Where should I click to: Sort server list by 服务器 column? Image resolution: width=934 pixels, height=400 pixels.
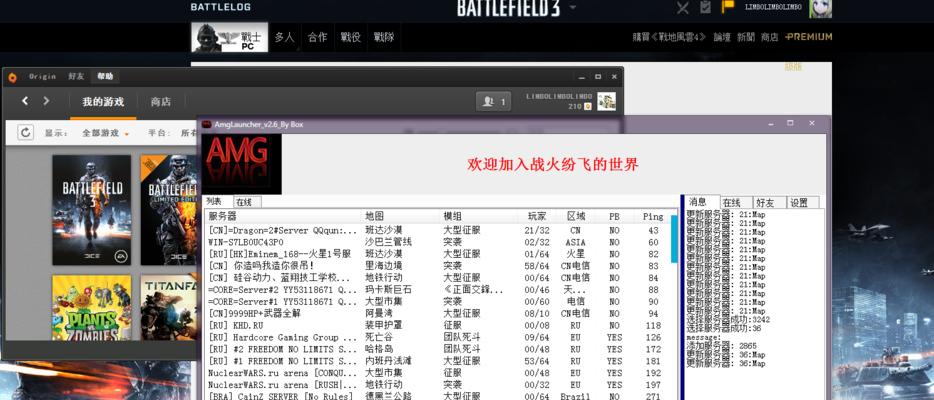point(283,216)
